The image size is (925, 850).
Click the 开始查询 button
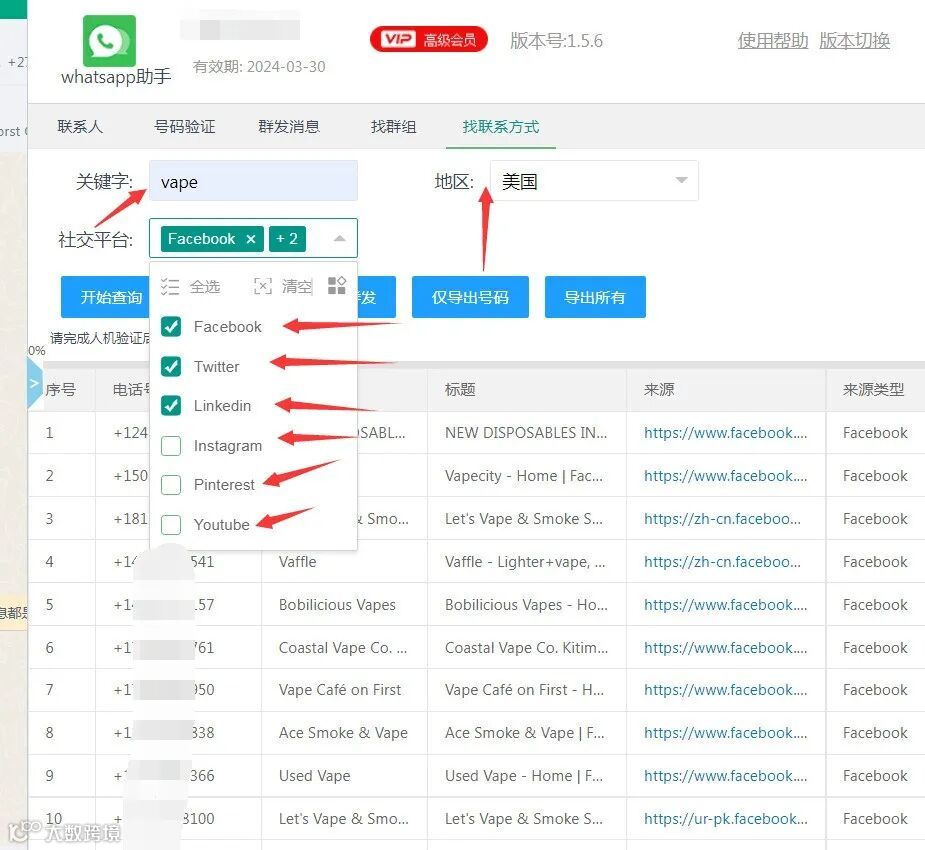tap(106, 297)
